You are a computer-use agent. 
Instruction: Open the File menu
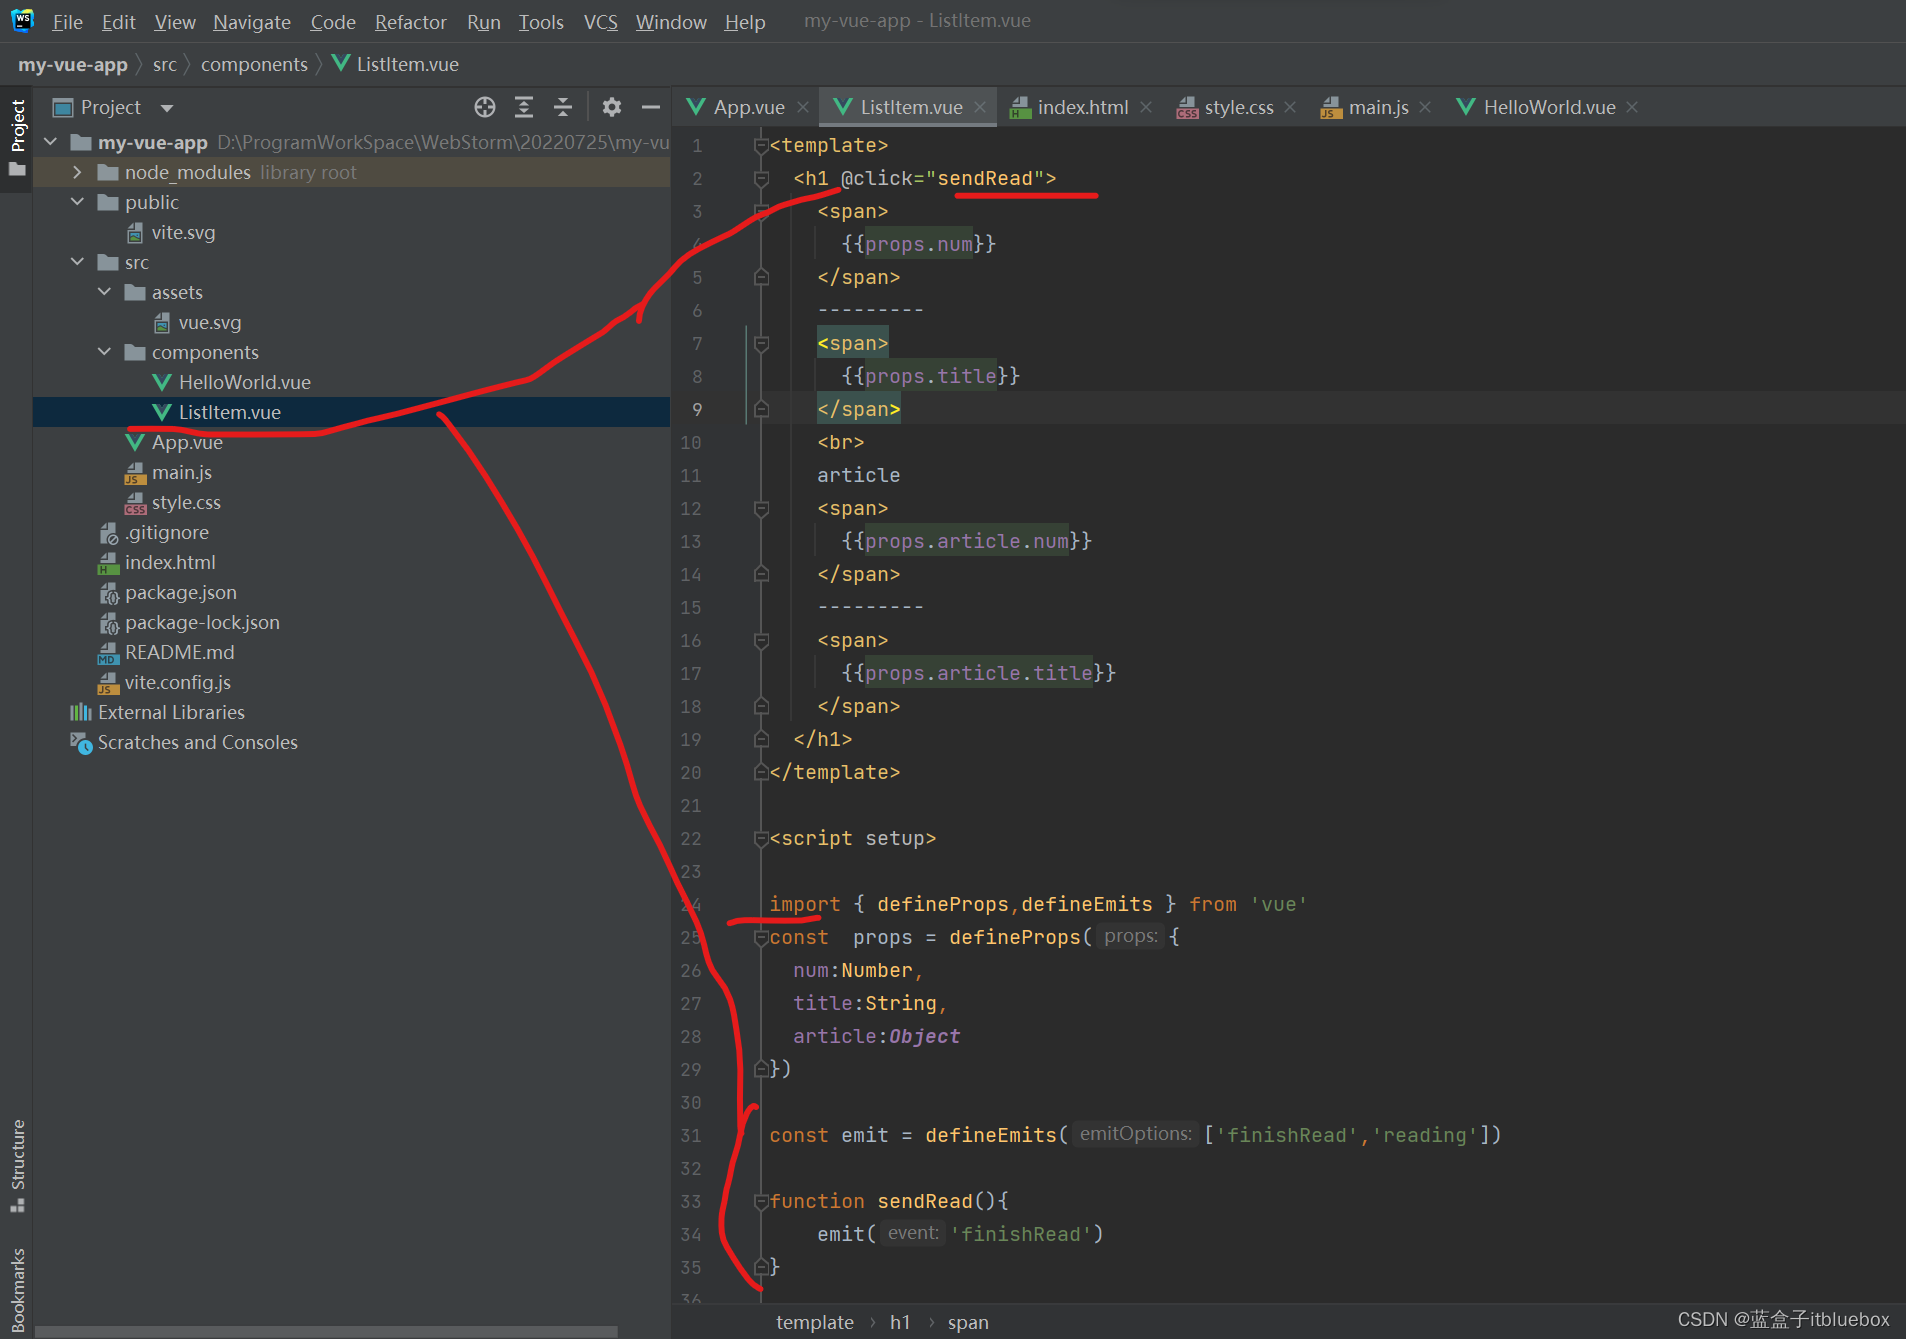[67, 21]
